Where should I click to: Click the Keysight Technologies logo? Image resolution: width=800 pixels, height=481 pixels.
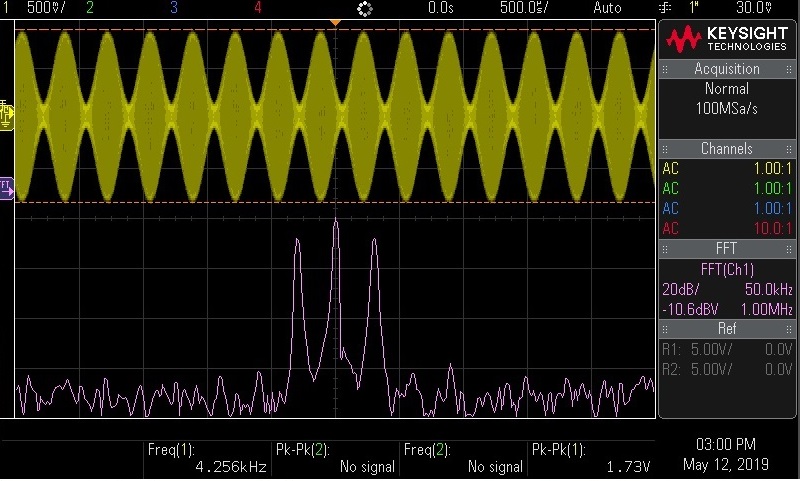coord(727,40)
